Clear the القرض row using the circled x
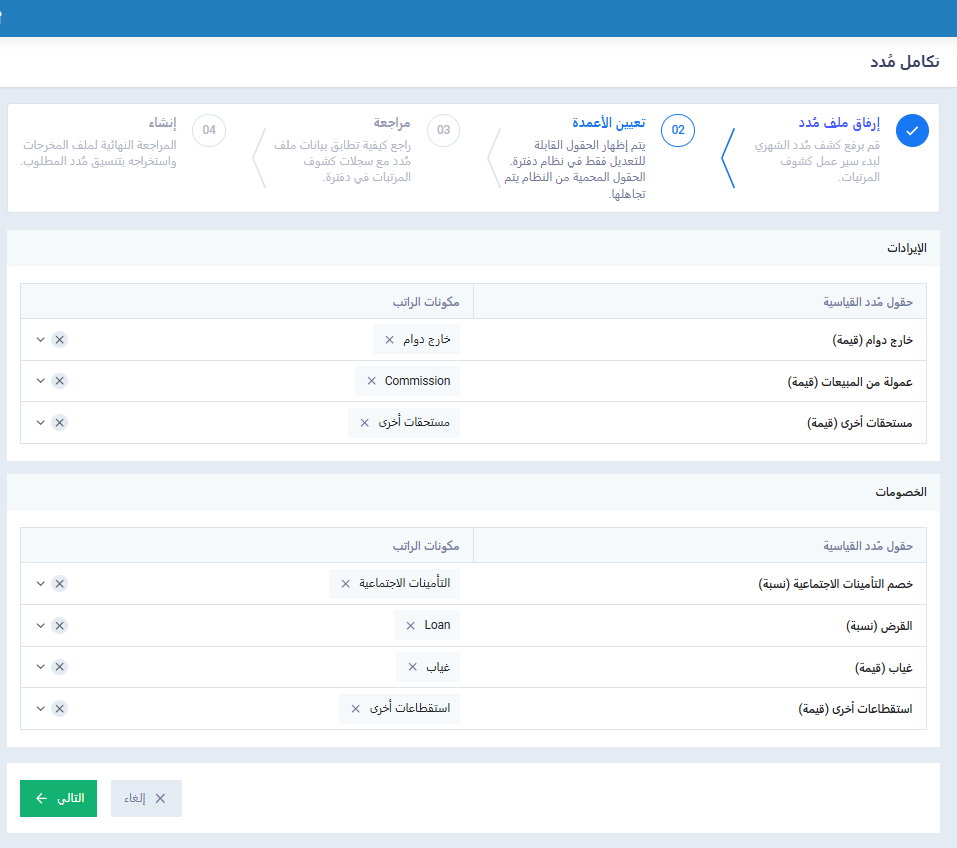Viewport: 957px width, 848px height. click(x=59, y=626)
